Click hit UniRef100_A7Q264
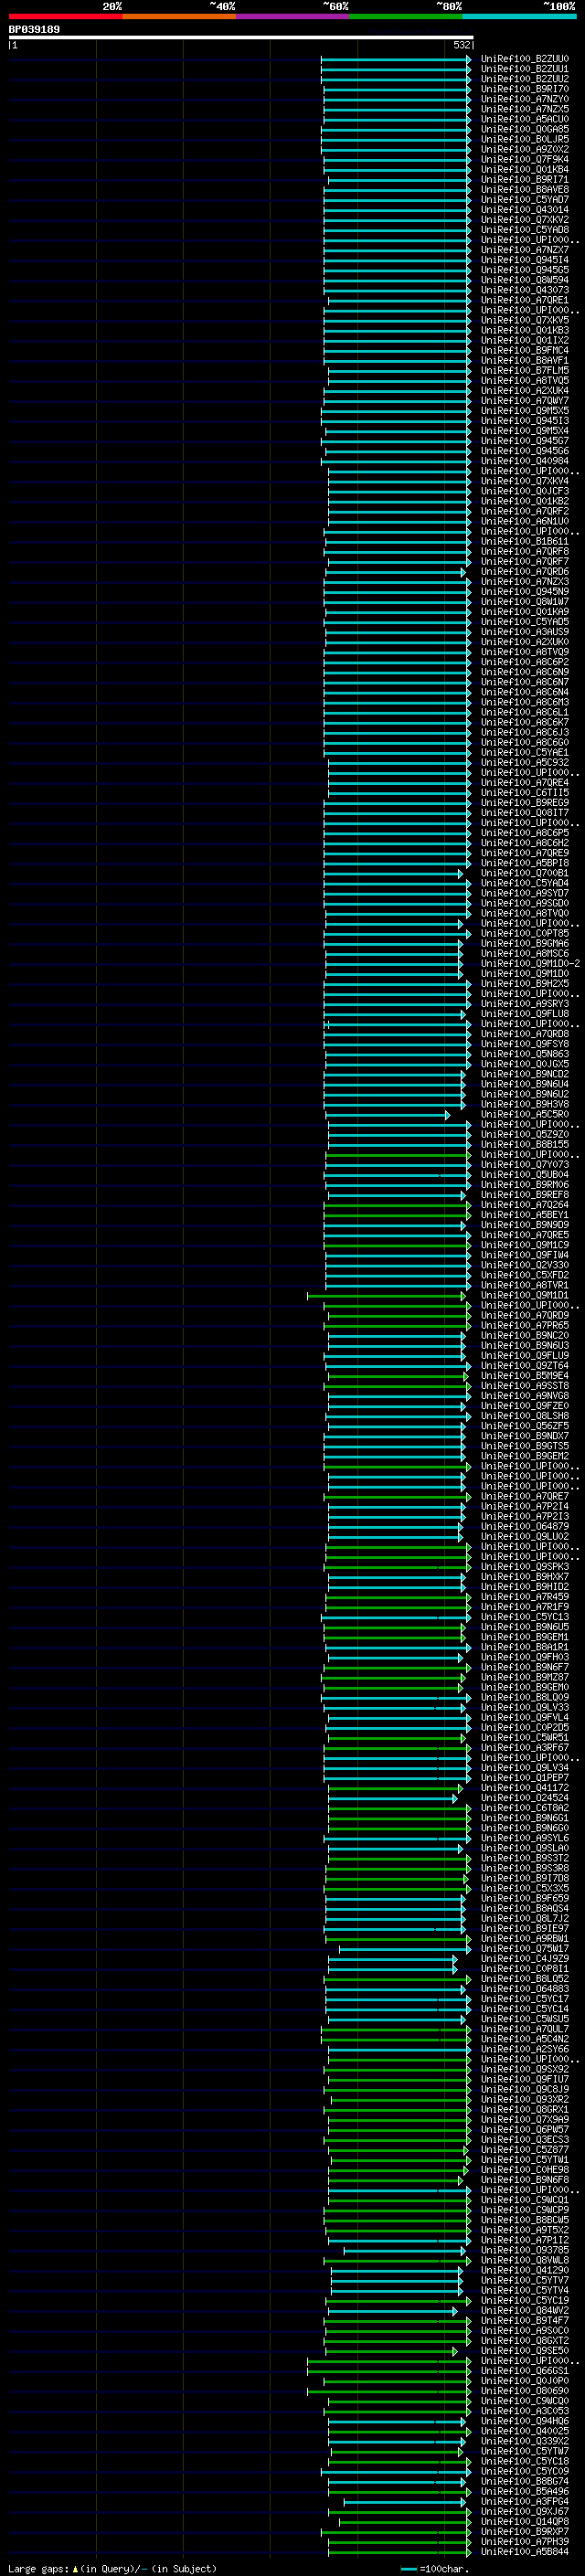The height and width of the screenshot is (2576, 585). click(525, 1205)
